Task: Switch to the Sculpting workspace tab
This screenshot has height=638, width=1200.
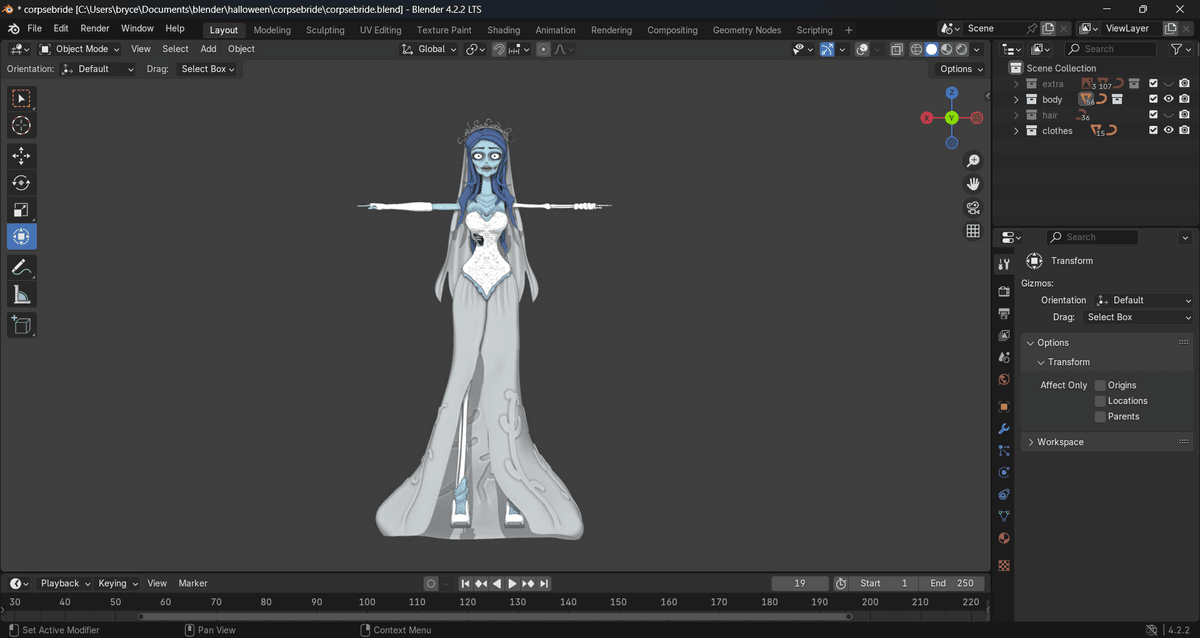Action: coord(325,30)
